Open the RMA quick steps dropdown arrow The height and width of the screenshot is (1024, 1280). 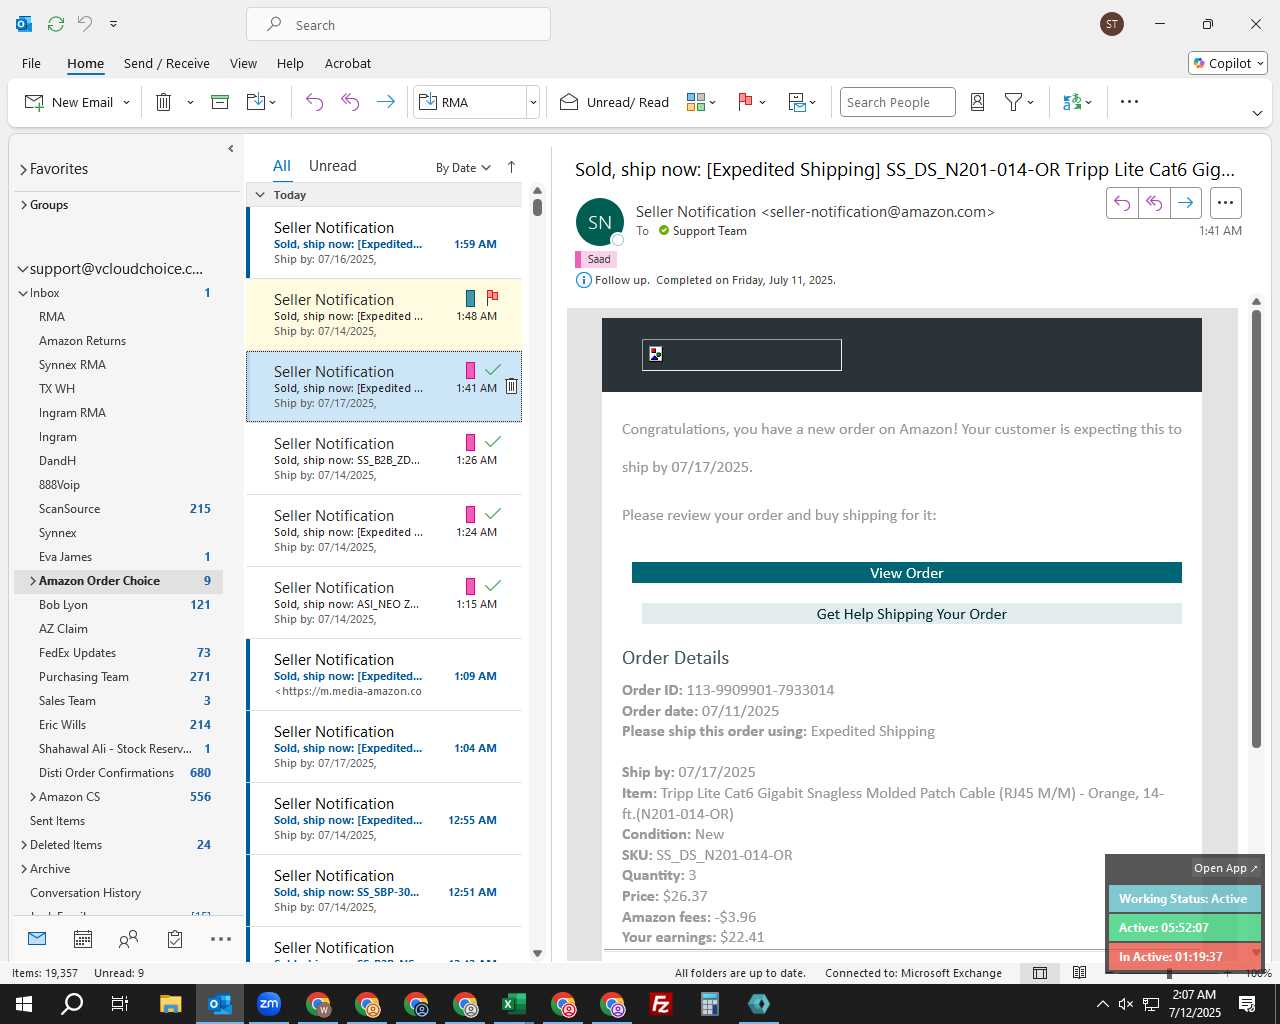point(533,102)
